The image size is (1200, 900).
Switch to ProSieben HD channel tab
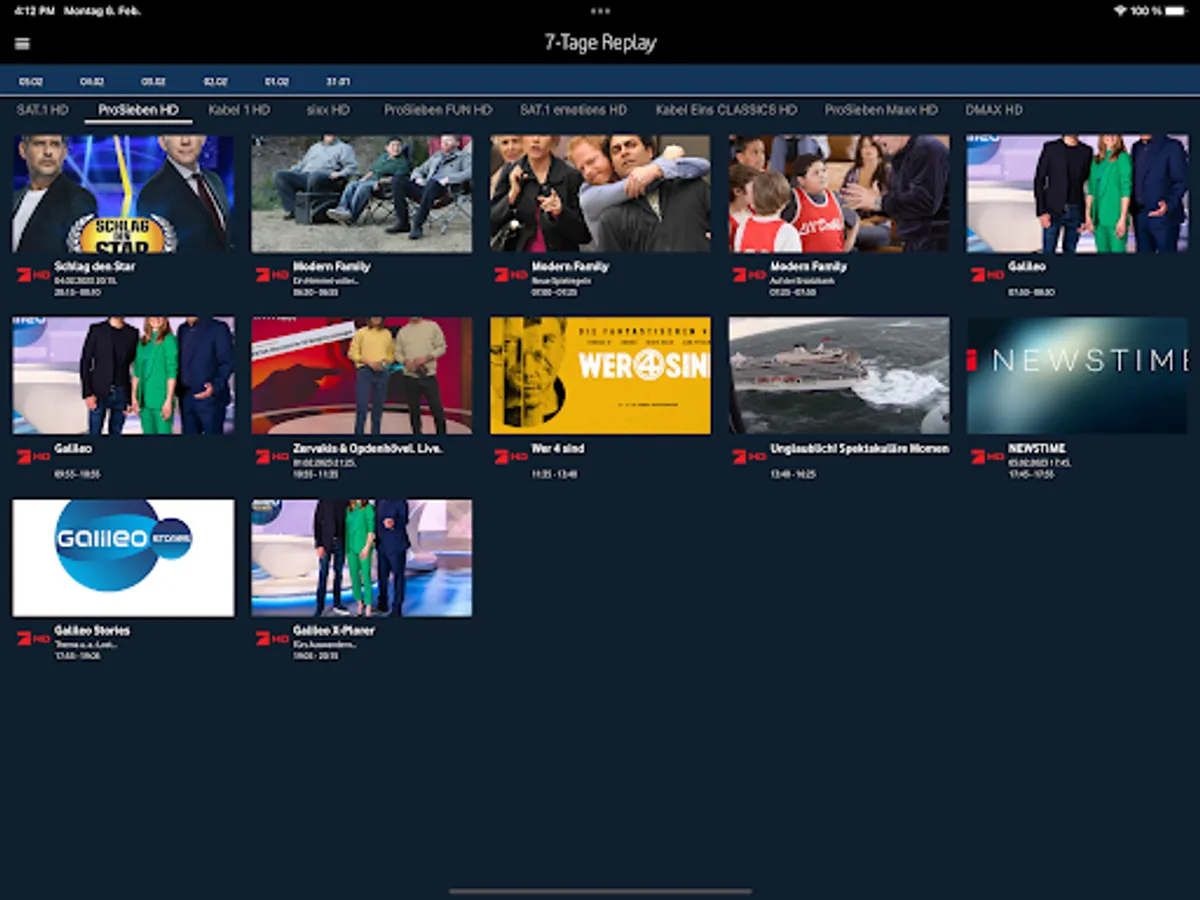(138, 110)
